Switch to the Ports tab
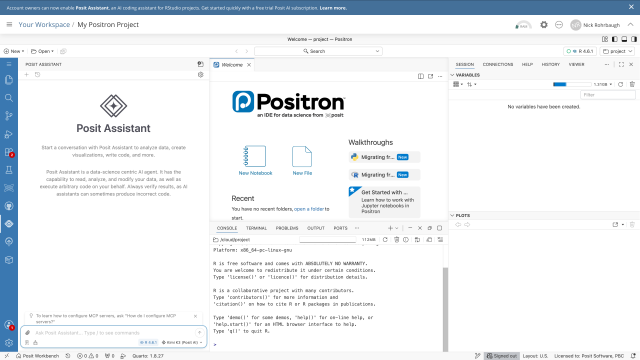Screen dimensions: 640x360 point(340,228)
